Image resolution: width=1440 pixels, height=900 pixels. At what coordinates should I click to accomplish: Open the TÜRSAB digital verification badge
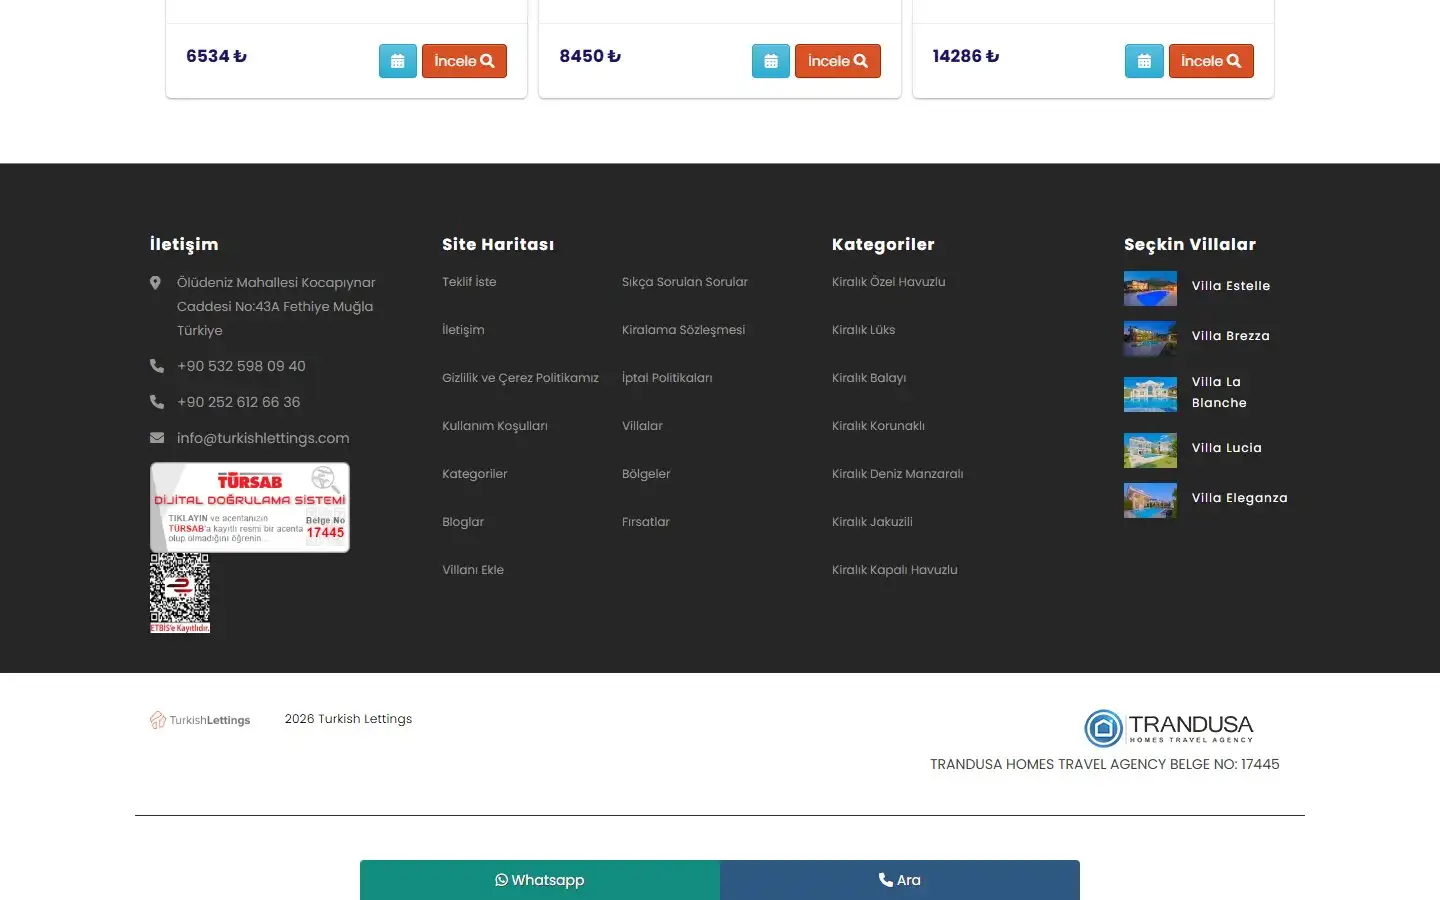click(x=250, y=507)
